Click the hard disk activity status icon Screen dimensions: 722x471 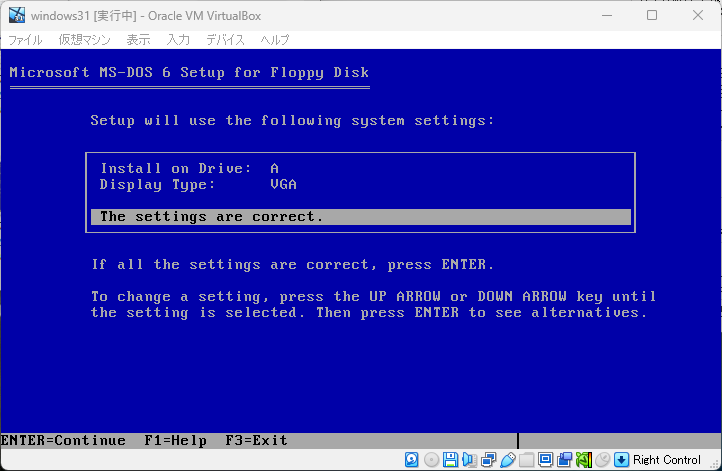[412, 459]
